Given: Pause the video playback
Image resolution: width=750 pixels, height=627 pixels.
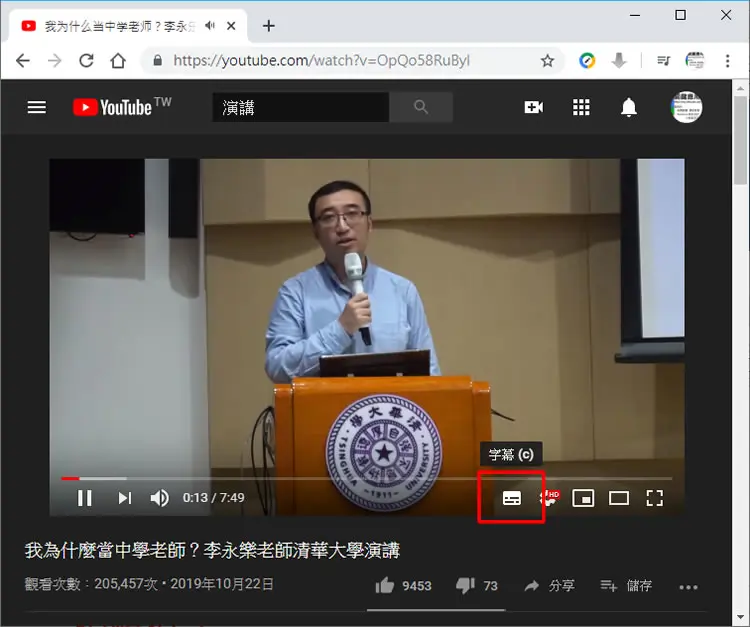Looking at the screenshot, I should [x=85, y=498].
